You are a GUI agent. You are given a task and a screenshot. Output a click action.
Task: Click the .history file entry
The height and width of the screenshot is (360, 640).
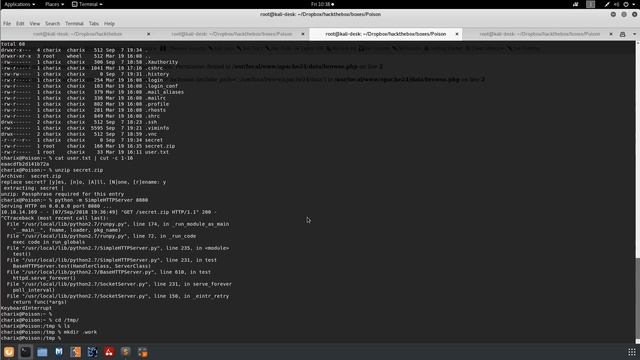[x=157, y=74]
